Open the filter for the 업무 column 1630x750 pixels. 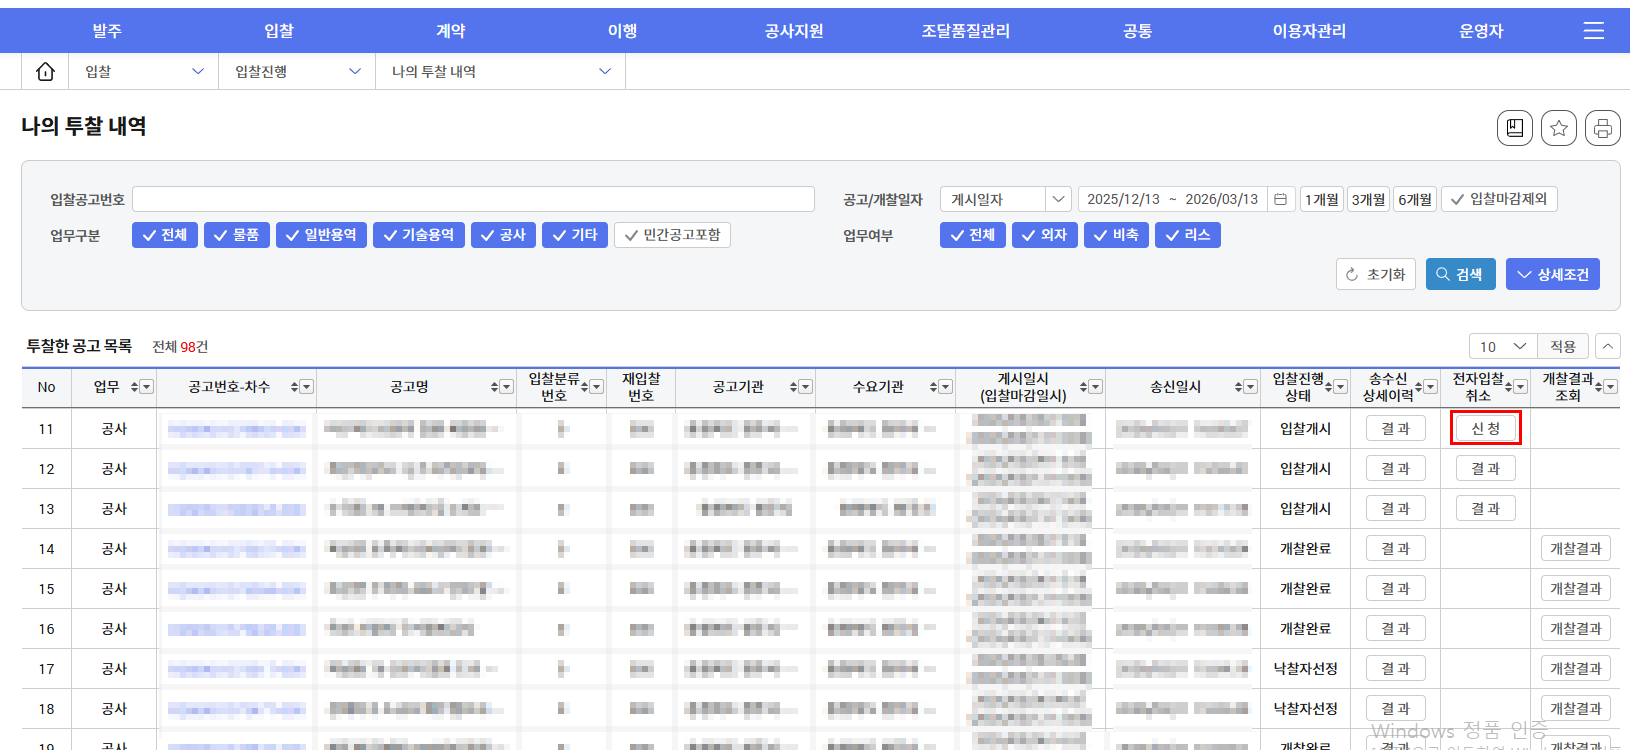coord(147,387)
